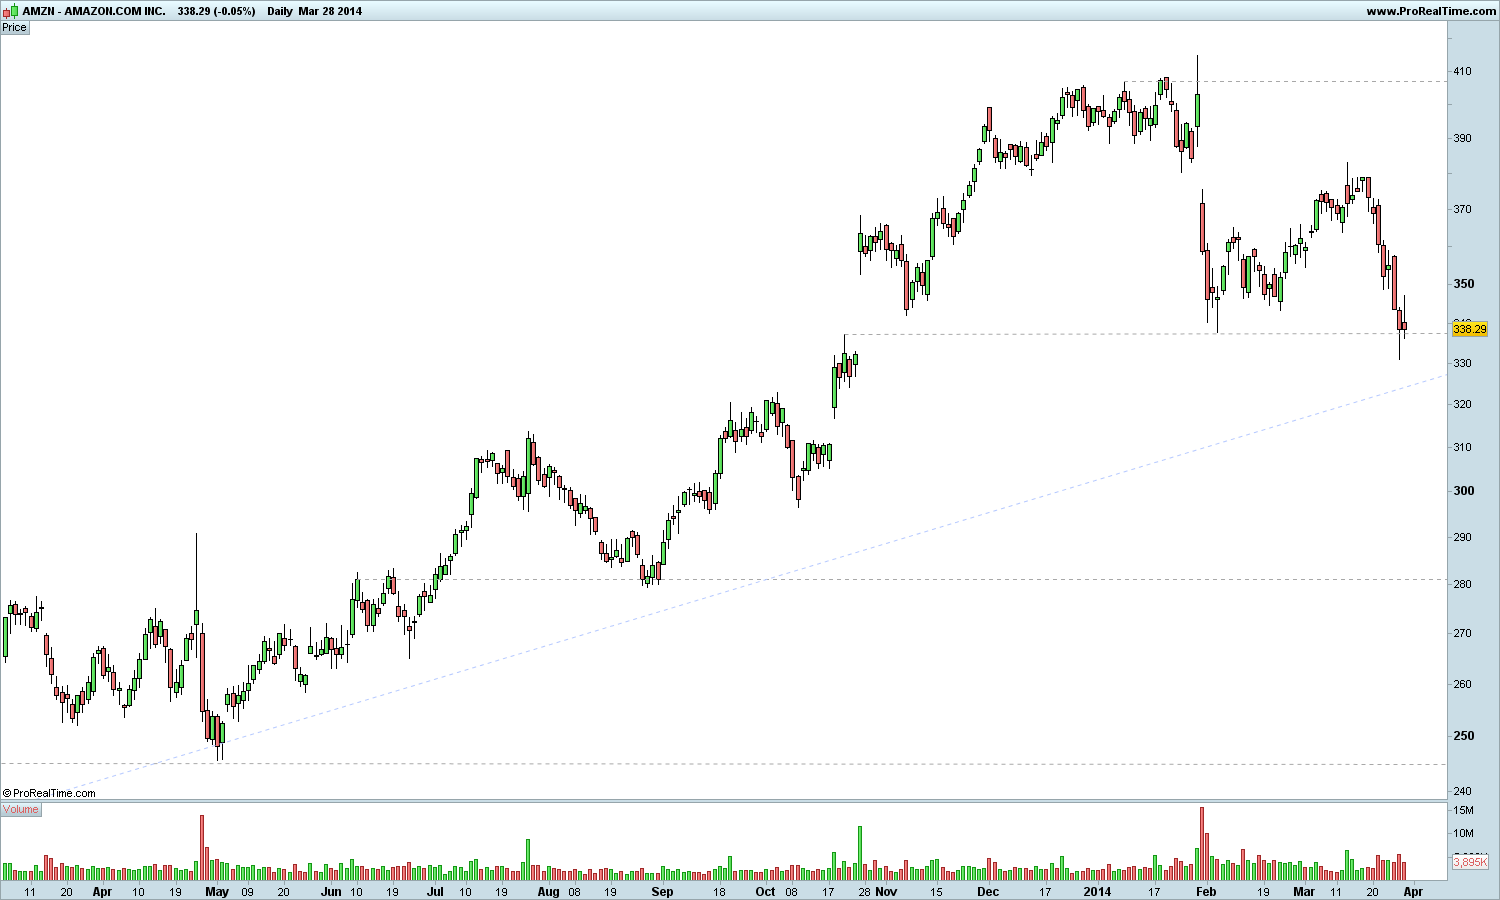Click the Oct label on date axis
Image resolution: width=1500 pixels, height=900 pixels.
click(x=765, y=891)
